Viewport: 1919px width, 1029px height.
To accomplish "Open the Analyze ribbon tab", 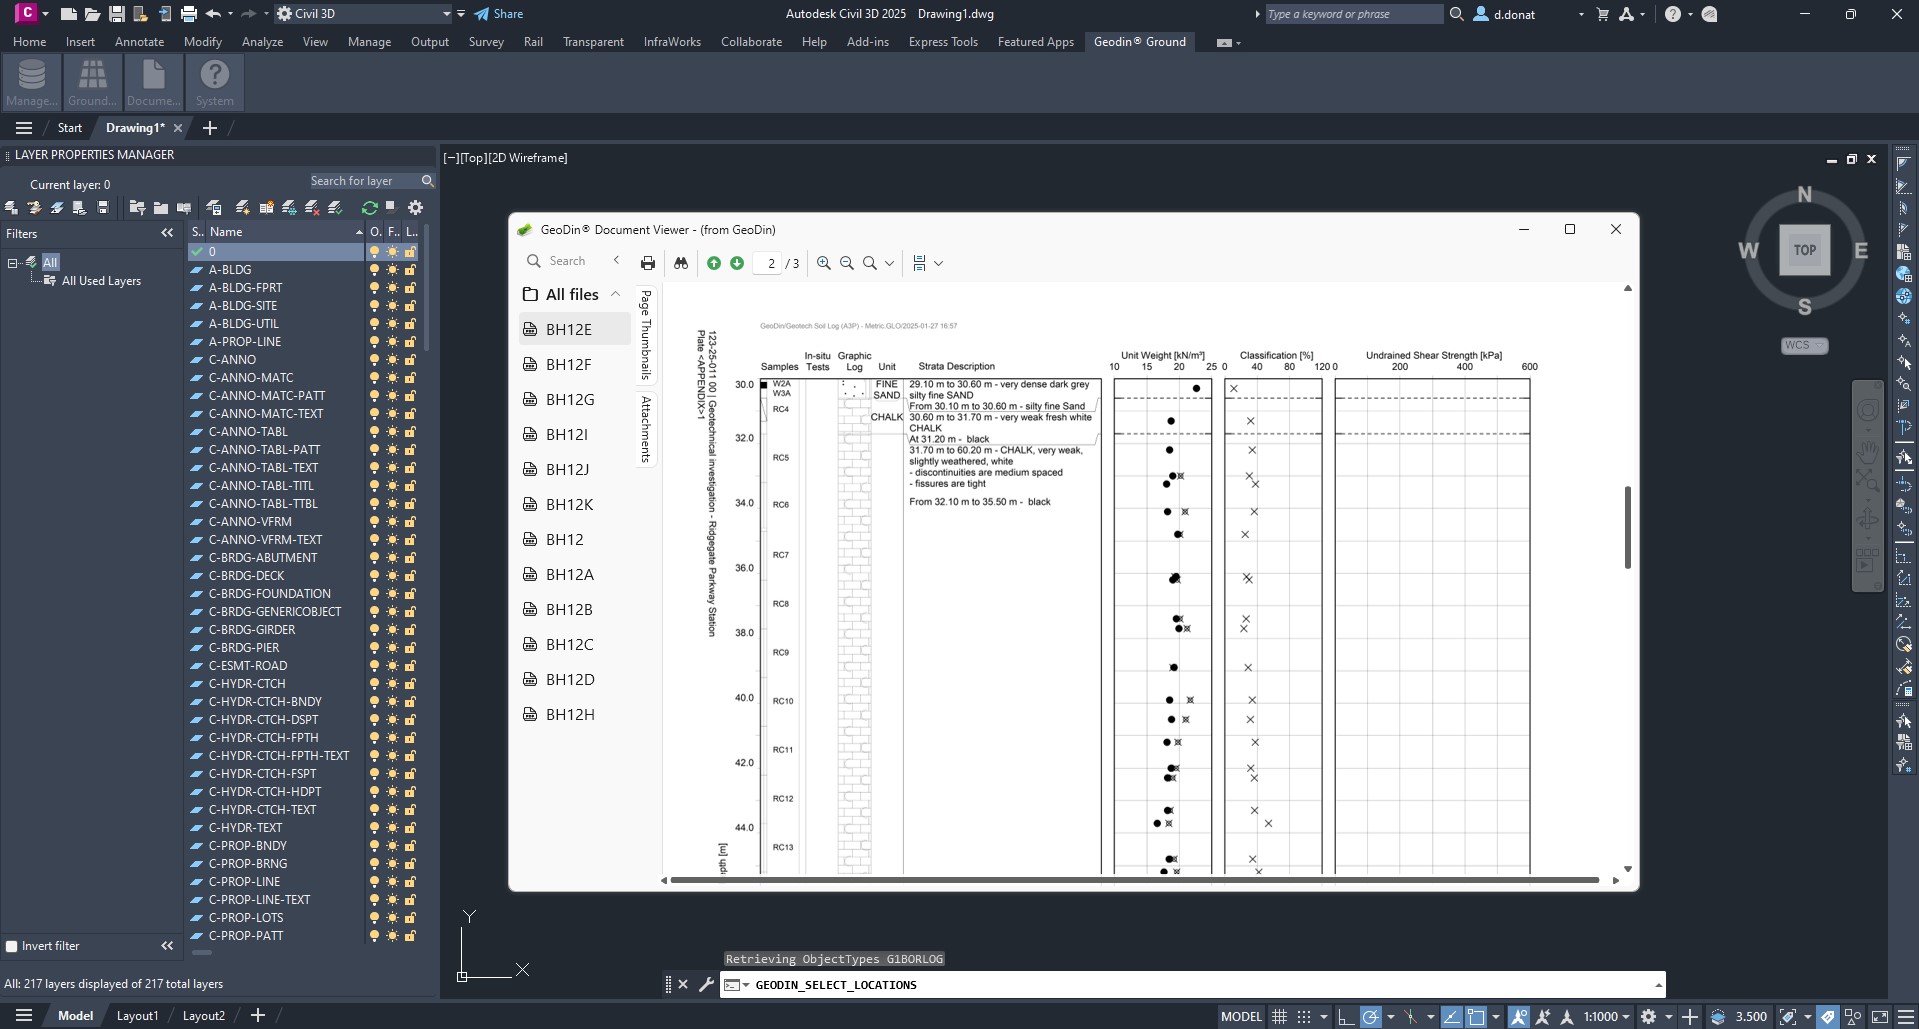I will pyautogui.click(x=262, y=42).
